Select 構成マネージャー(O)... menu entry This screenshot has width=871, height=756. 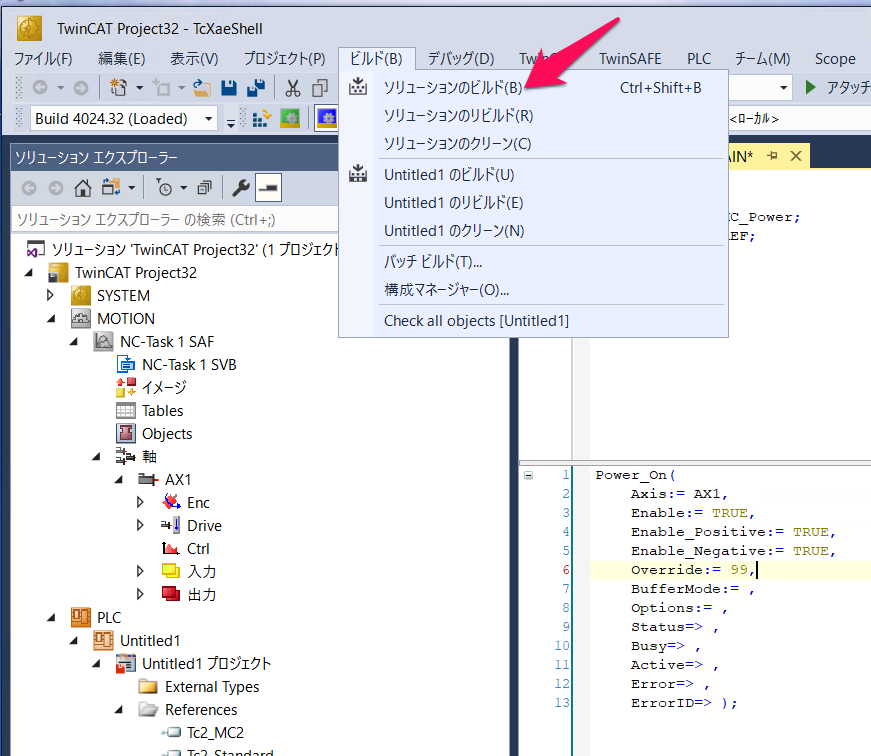533,289
